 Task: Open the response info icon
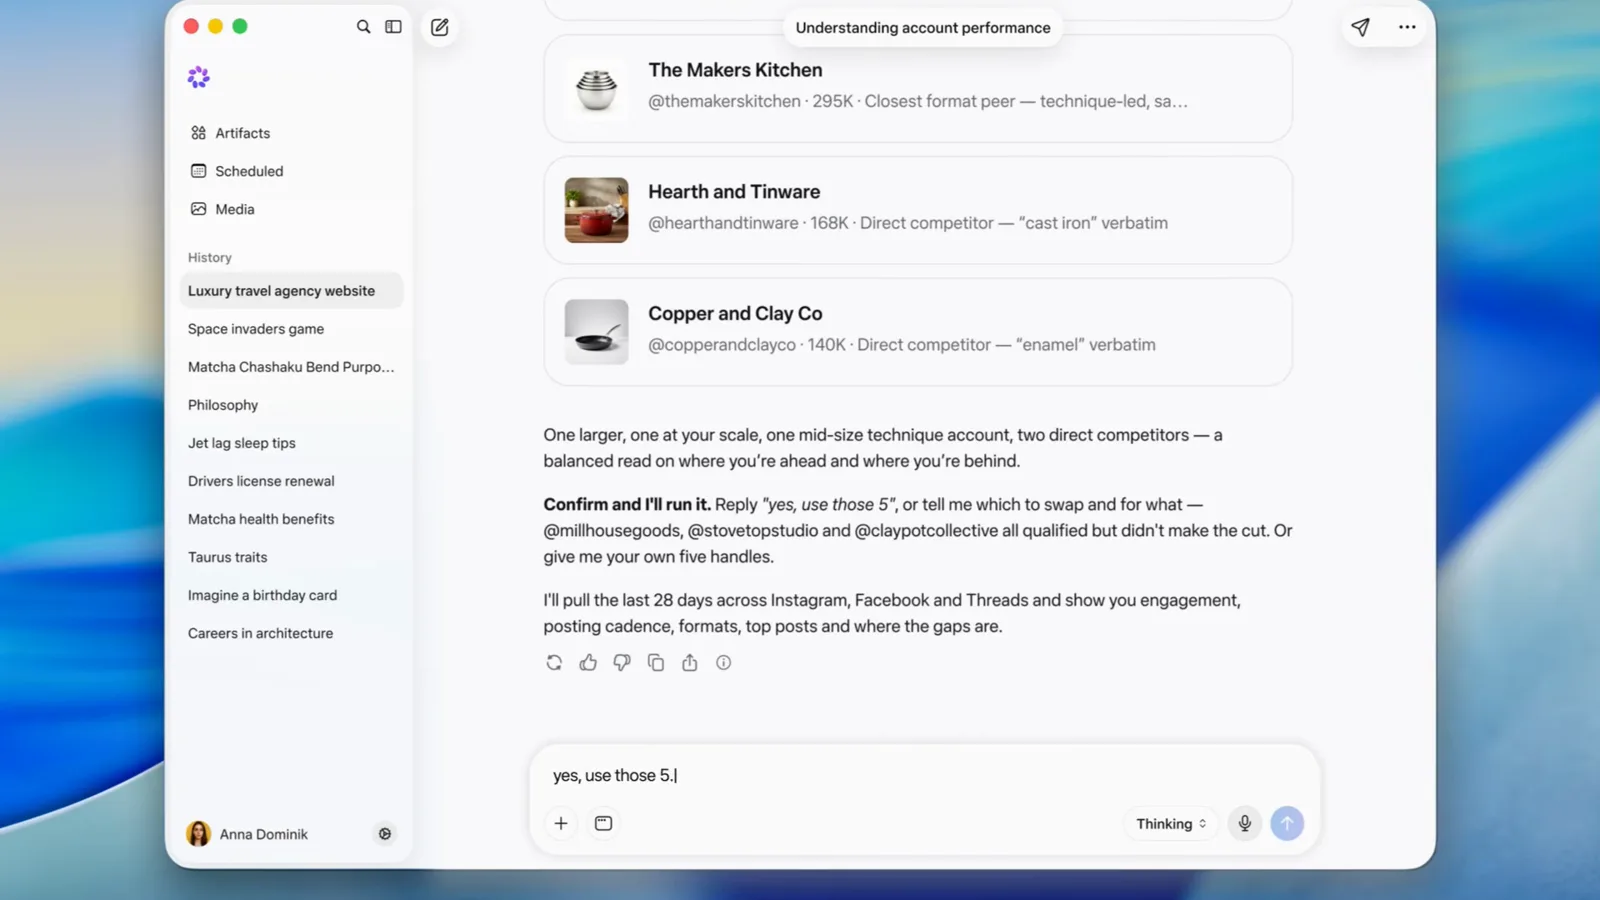724,662
